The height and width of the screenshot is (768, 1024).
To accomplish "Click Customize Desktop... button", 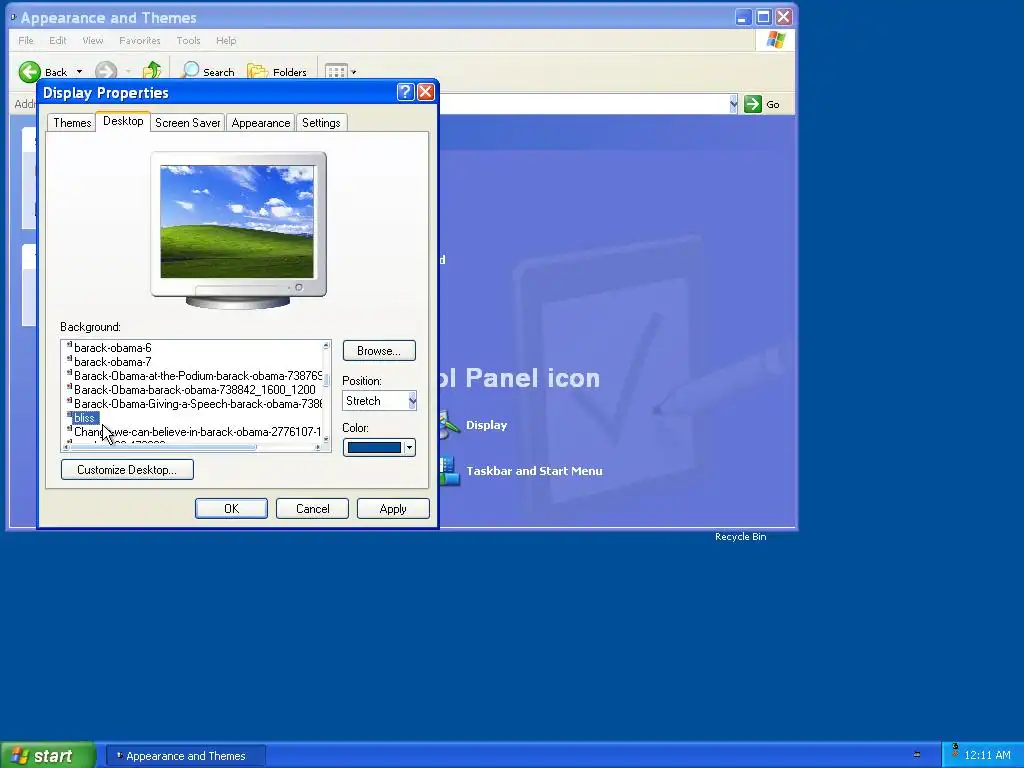I will 127,470.
